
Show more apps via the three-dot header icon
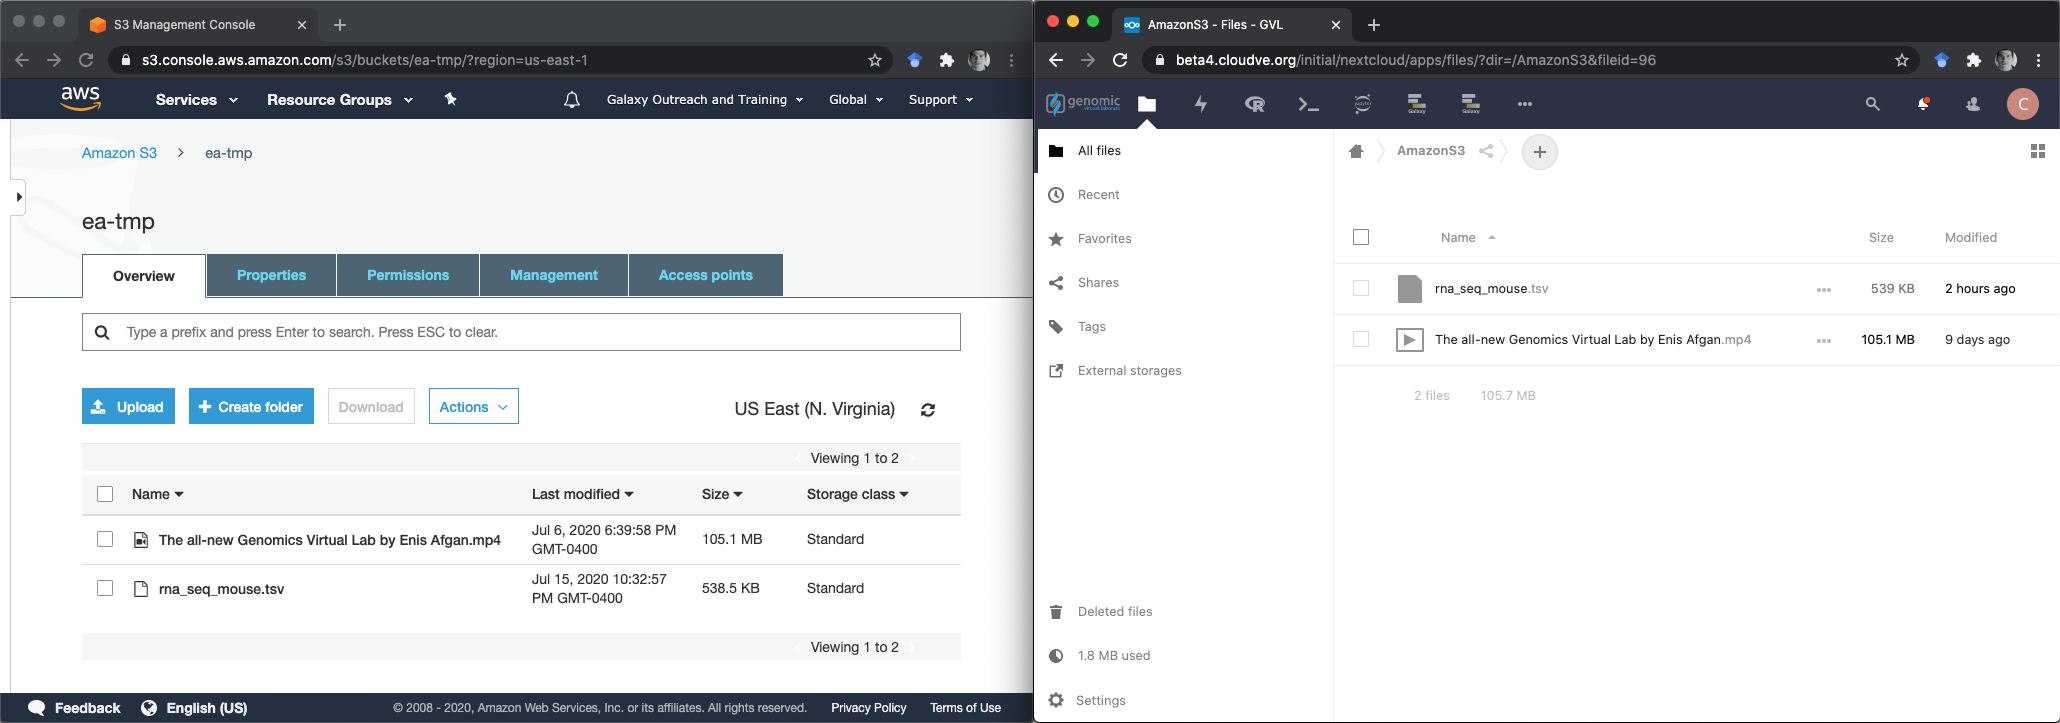[x=1525, y=104]
